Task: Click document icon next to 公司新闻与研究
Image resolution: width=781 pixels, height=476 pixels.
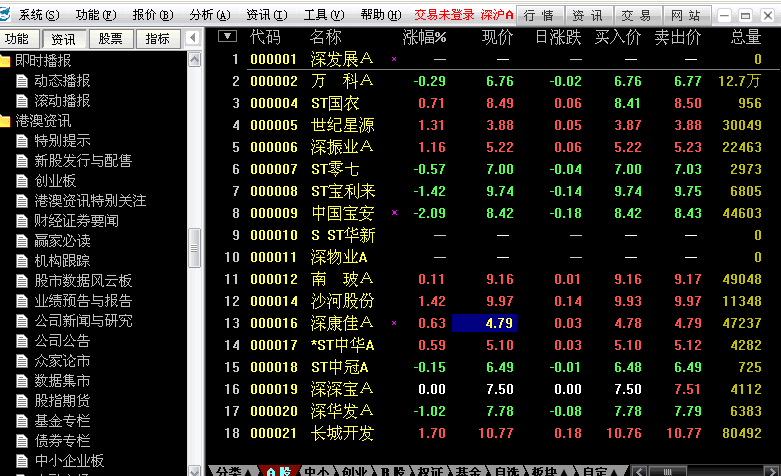Action: pyautogui.click(x=22, y=321)
